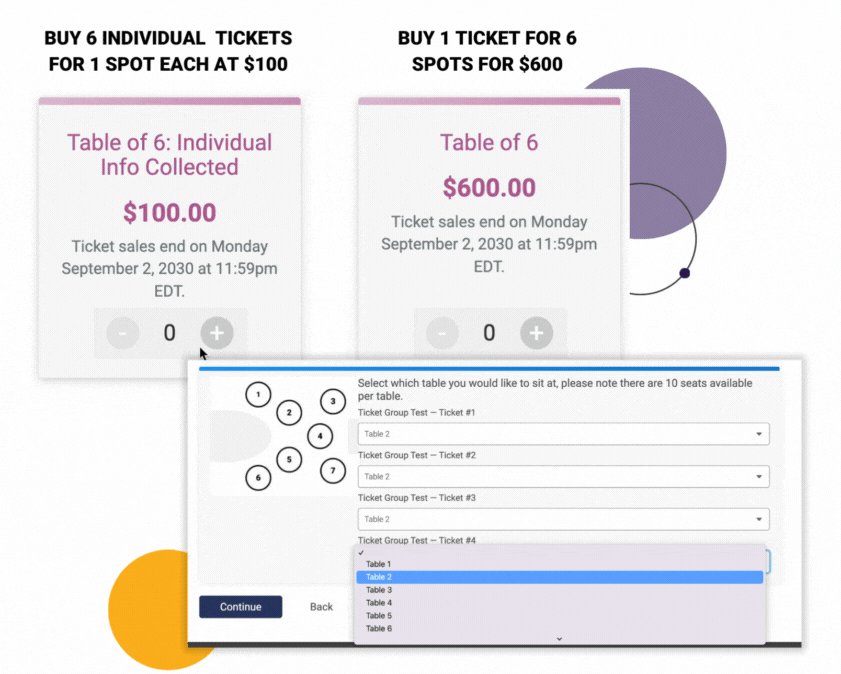The width and height of the screenshot is (841, 674).
Task: Open Ticket #3 table dropdown
Action: tap(564, 519)
